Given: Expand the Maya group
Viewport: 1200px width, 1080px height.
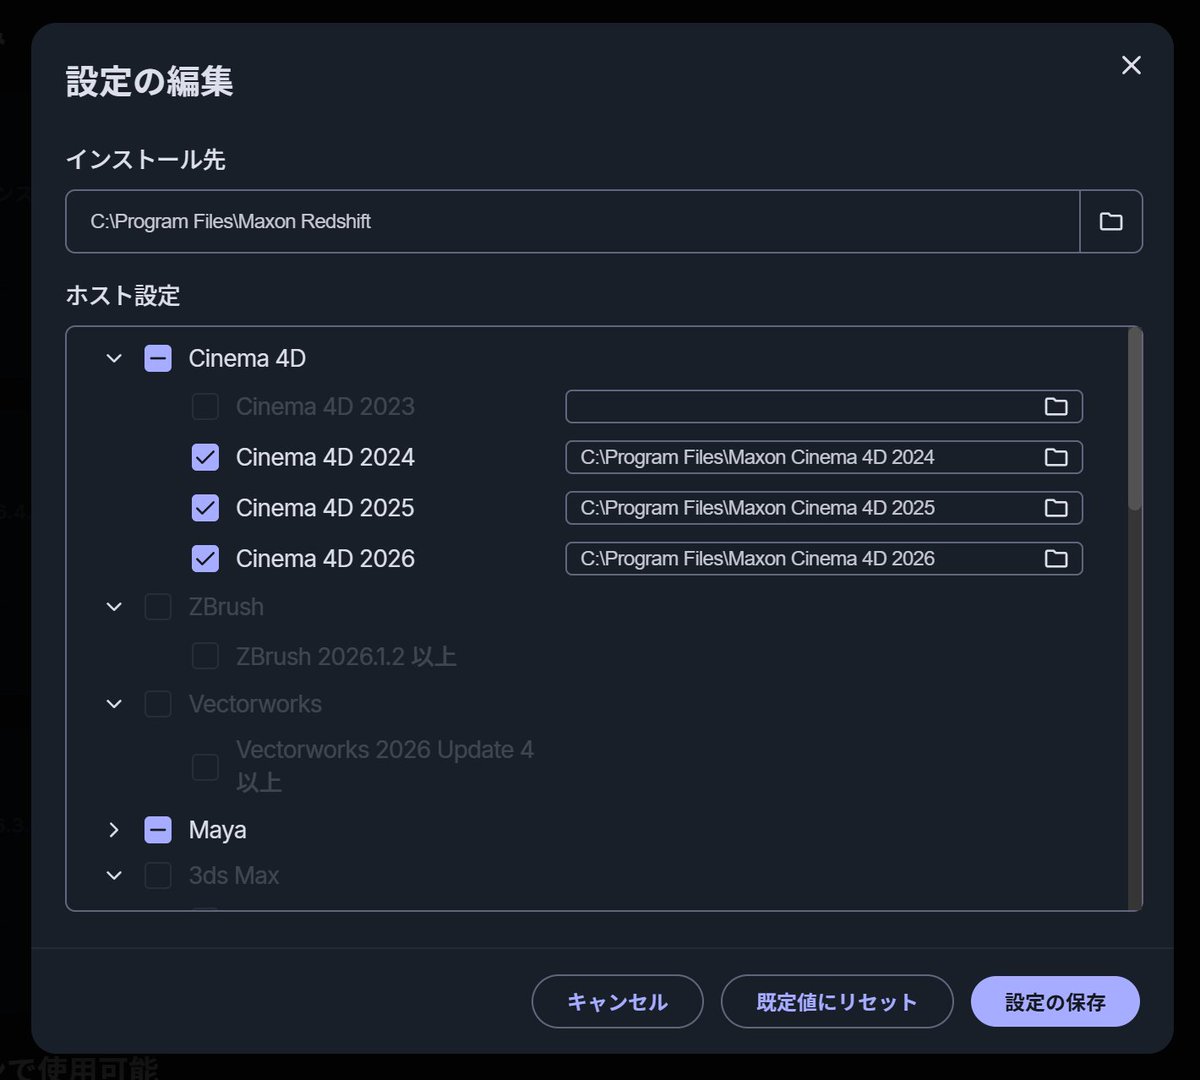Looking at the screenshot, I should [114, 830].
